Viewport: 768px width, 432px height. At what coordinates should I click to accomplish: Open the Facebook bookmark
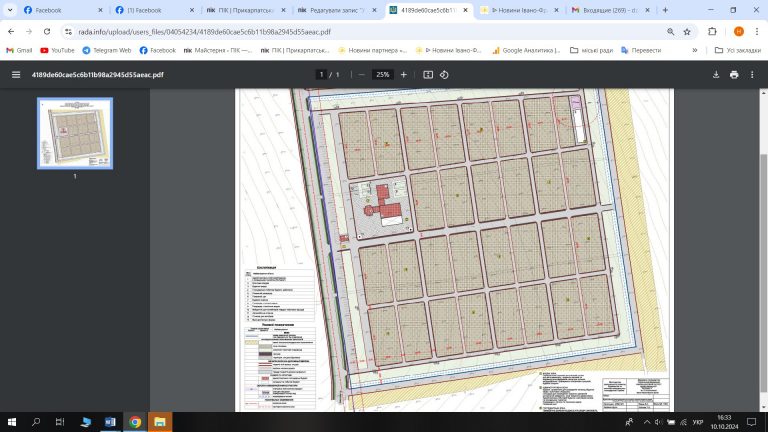pos(158,50)
